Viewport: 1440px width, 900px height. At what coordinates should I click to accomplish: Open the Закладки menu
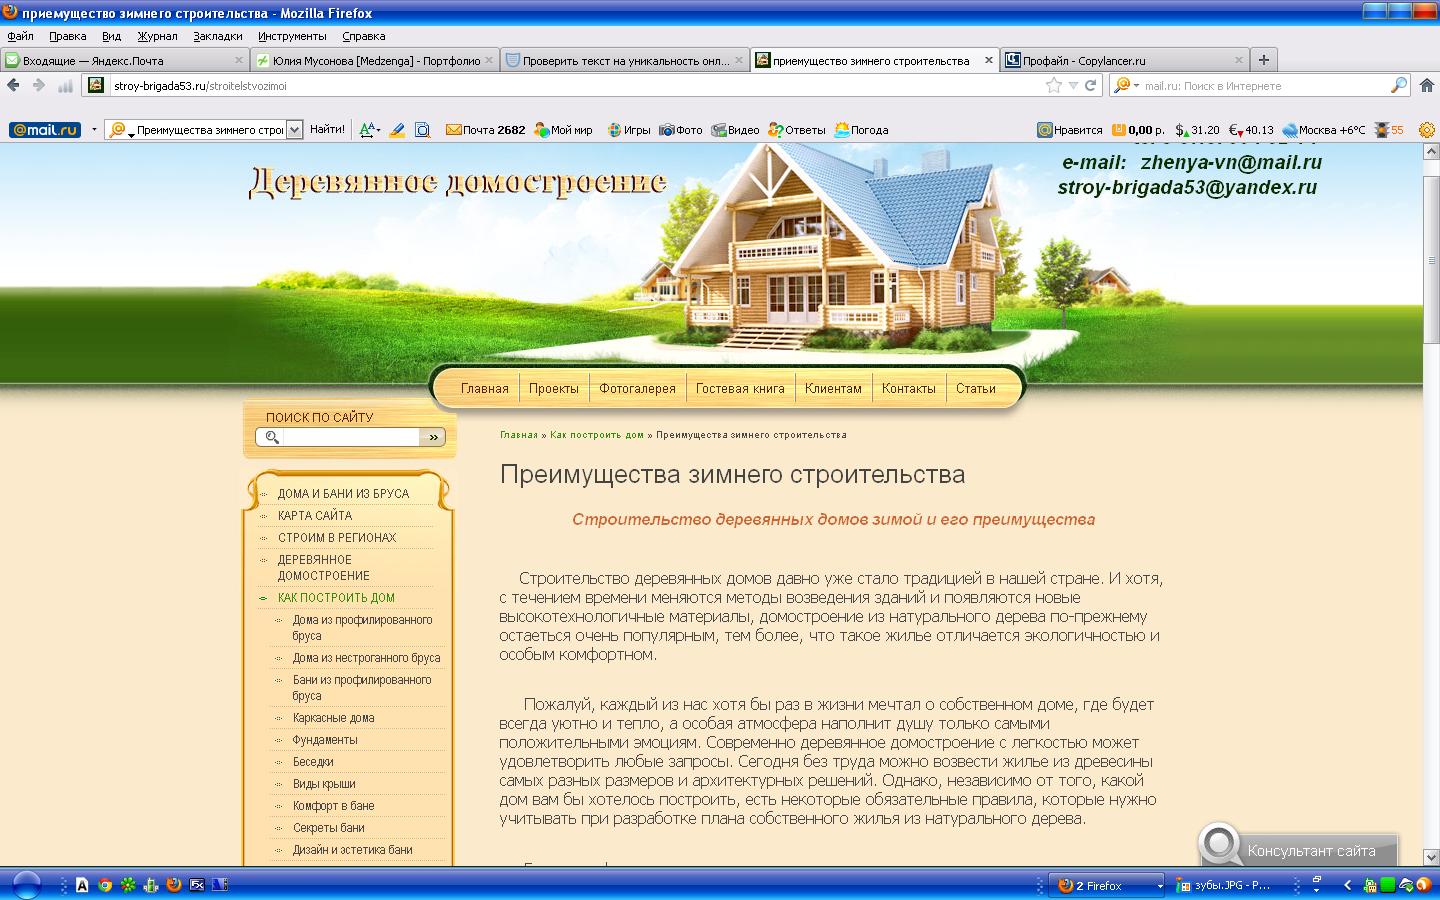[x=218, y=36]
